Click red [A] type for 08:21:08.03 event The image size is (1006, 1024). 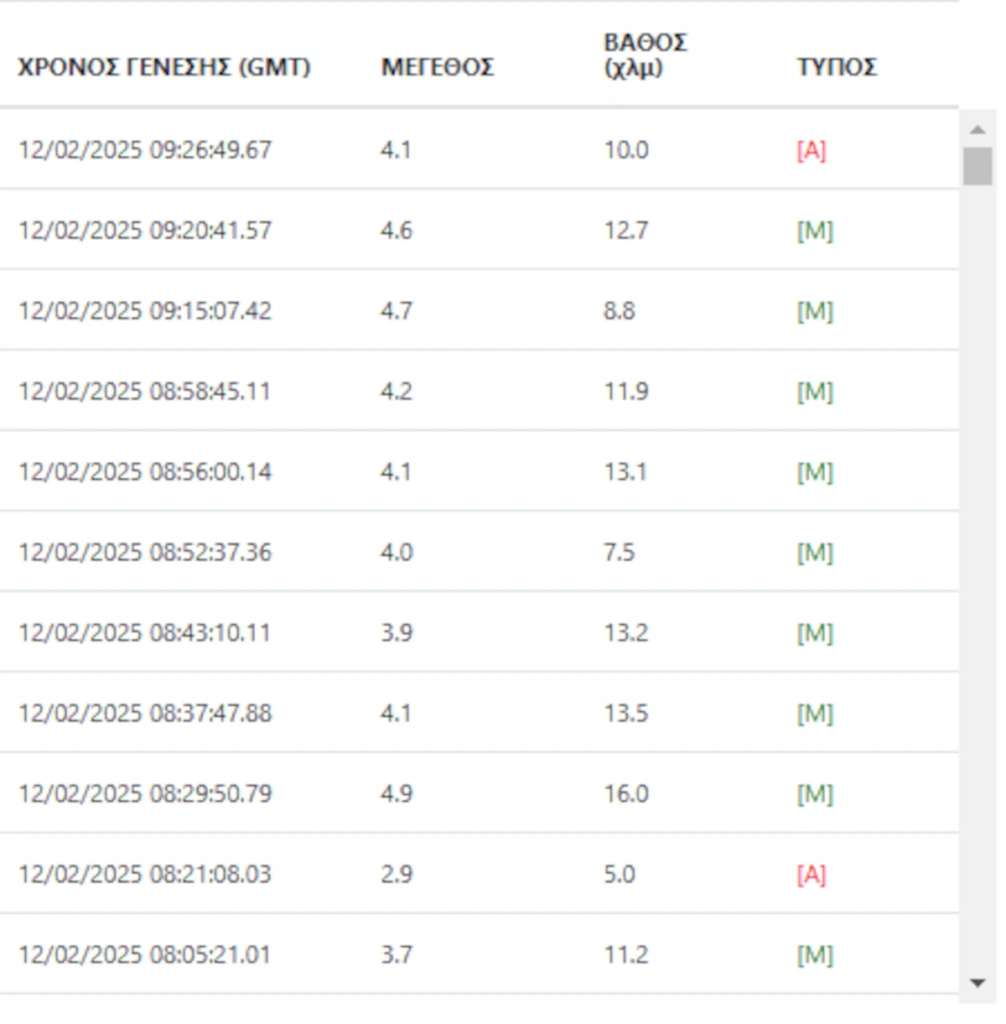pyautogui.click(x=811, y=875)
